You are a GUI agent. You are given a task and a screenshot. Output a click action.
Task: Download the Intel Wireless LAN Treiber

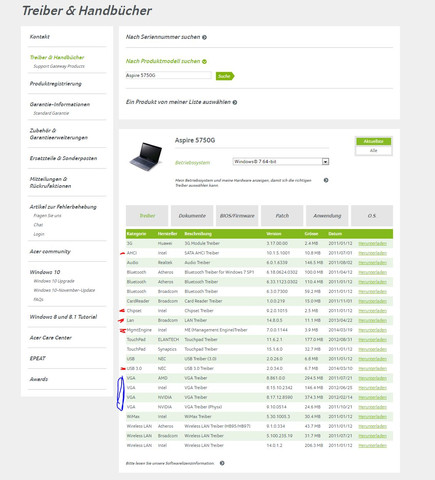[x=372, y=446]
